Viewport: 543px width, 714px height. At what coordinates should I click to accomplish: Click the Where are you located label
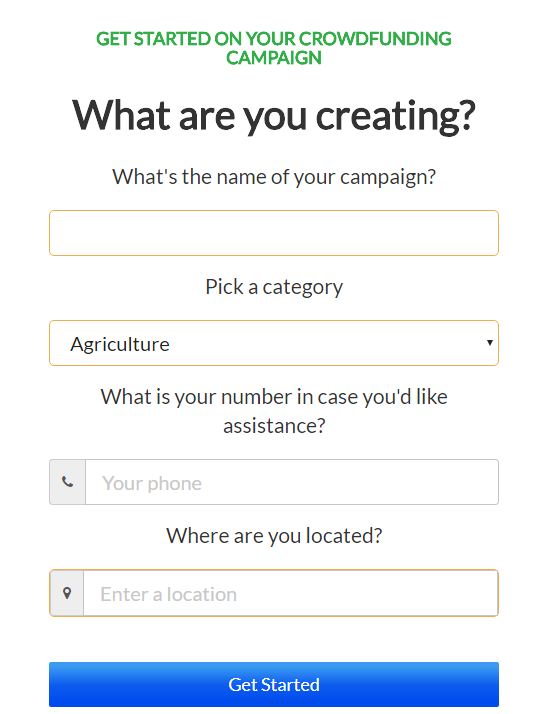(274, 536)
